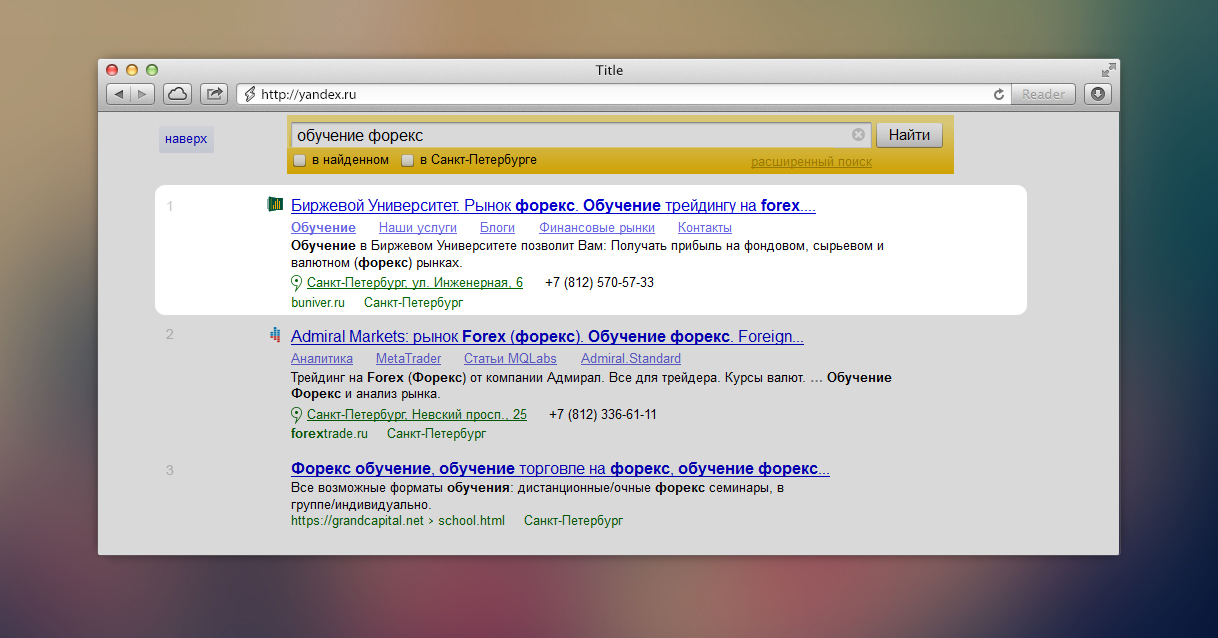Open the 'Наши услуги' sitelink
1218x638 pixels.
pyautogui.click(x=417, y=228)
